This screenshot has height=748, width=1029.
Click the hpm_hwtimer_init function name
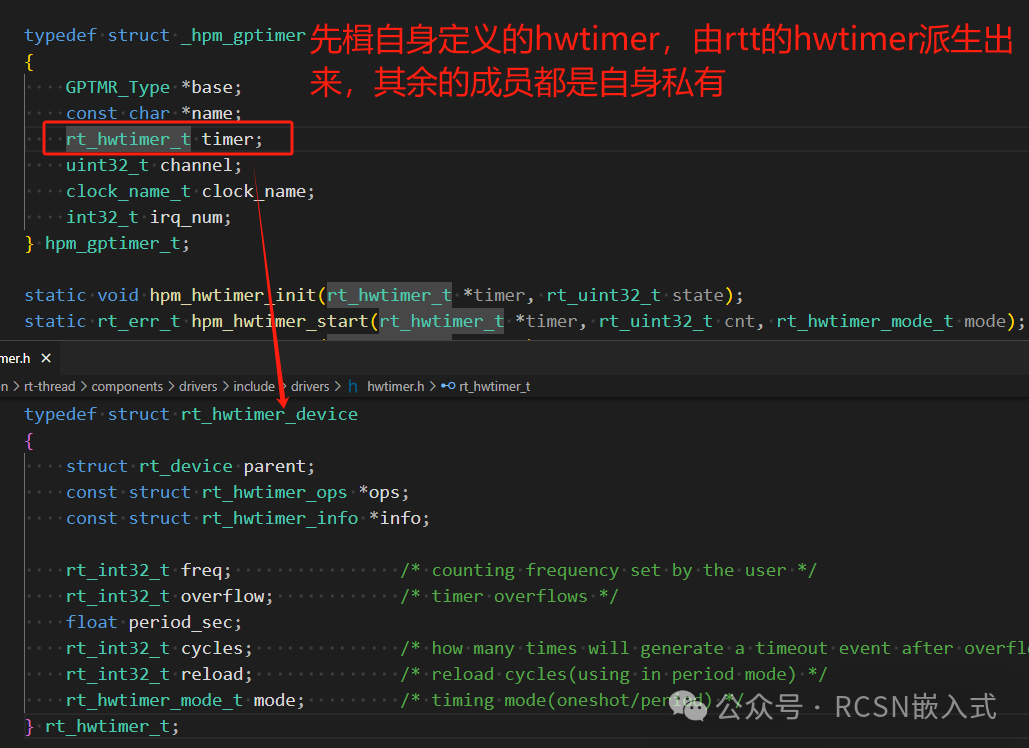click(x=232, y=295)
